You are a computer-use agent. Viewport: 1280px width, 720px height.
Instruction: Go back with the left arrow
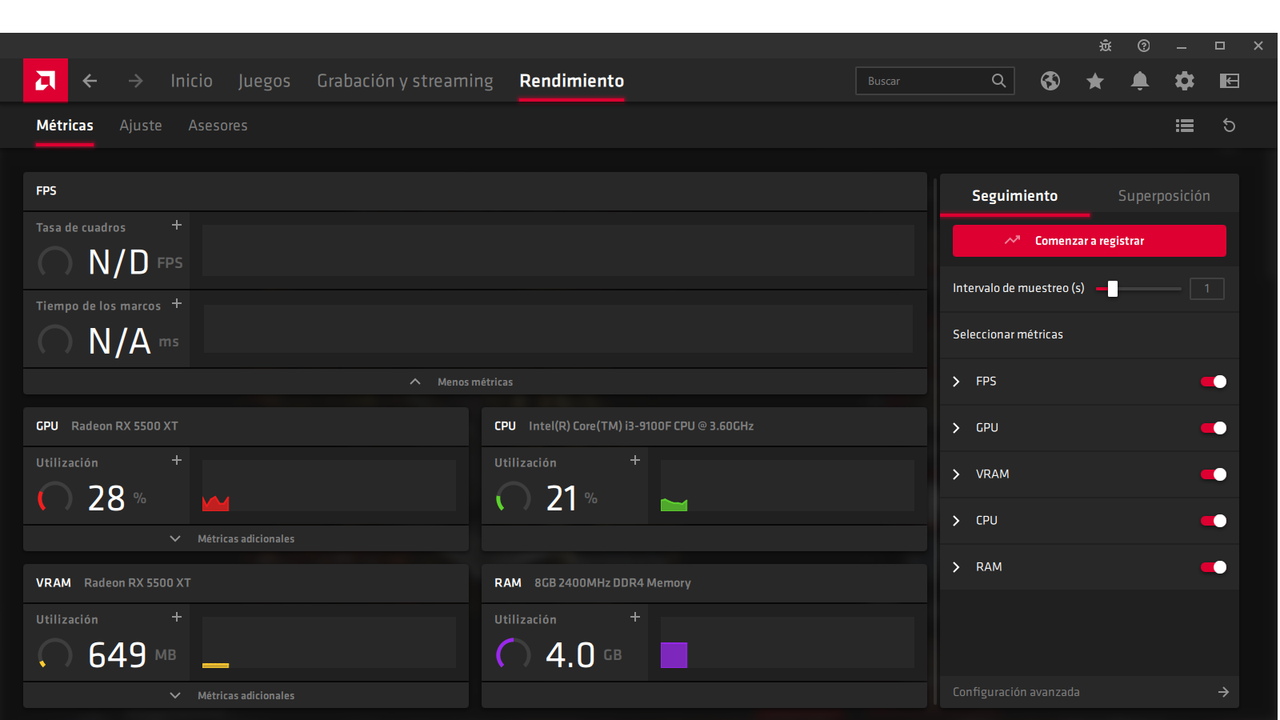tap(90, 81)
